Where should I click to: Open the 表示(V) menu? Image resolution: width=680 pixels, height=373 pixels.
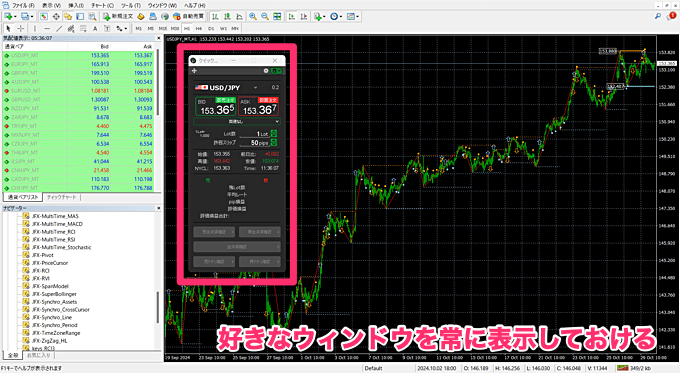(x=51, y=5)
